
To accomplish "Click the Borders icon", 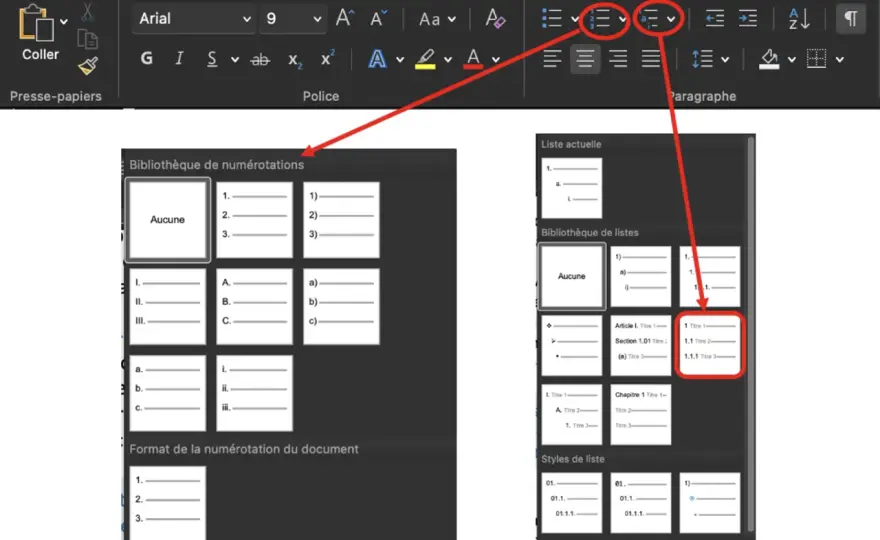I will click(x=817, y=58).
